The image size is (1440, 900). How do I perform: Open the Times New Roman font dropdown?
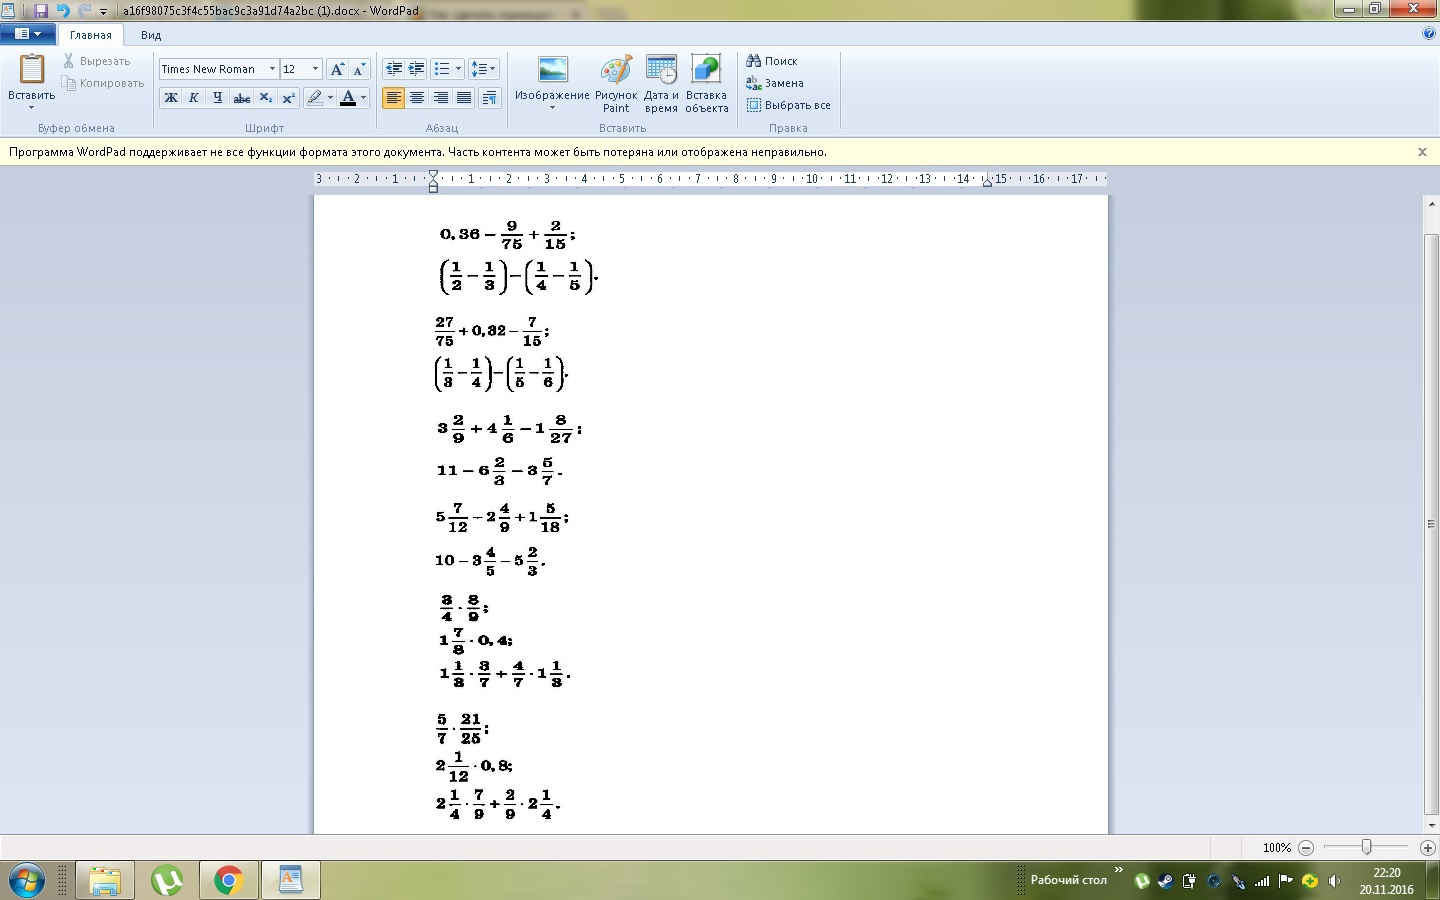point(272,69)
